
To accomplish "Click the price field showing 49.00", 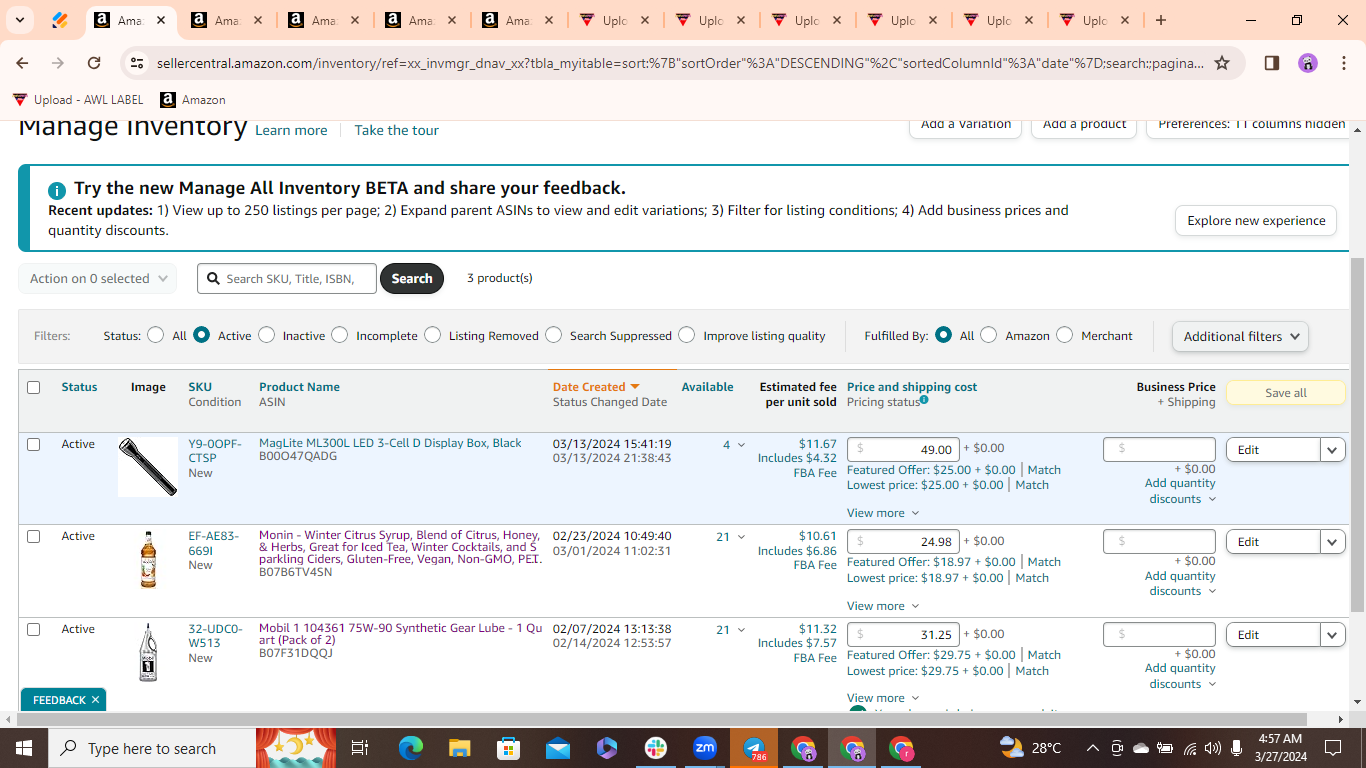I will point(903,450).
